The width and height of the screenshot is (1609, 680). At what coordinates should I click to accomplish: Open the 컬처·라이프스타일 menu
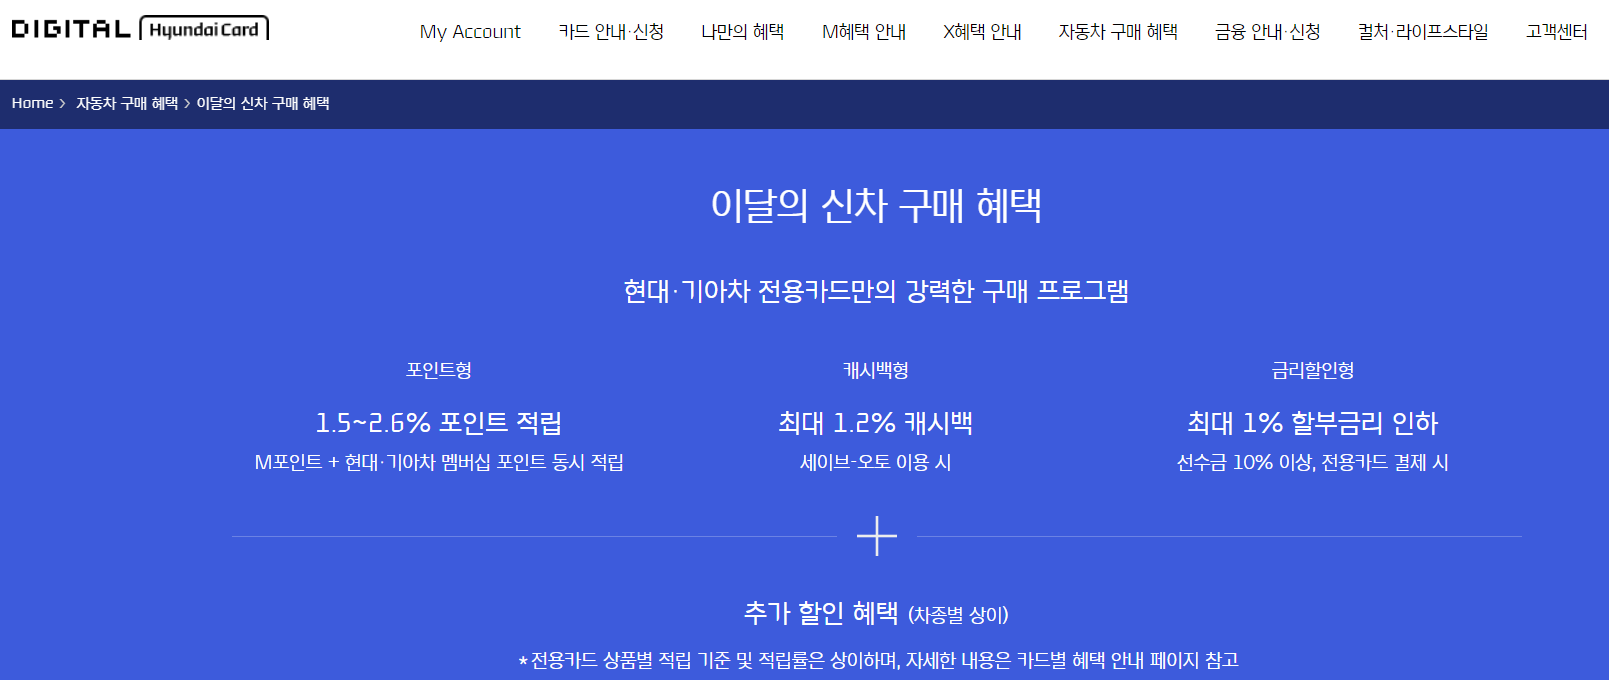point(1423,32)
